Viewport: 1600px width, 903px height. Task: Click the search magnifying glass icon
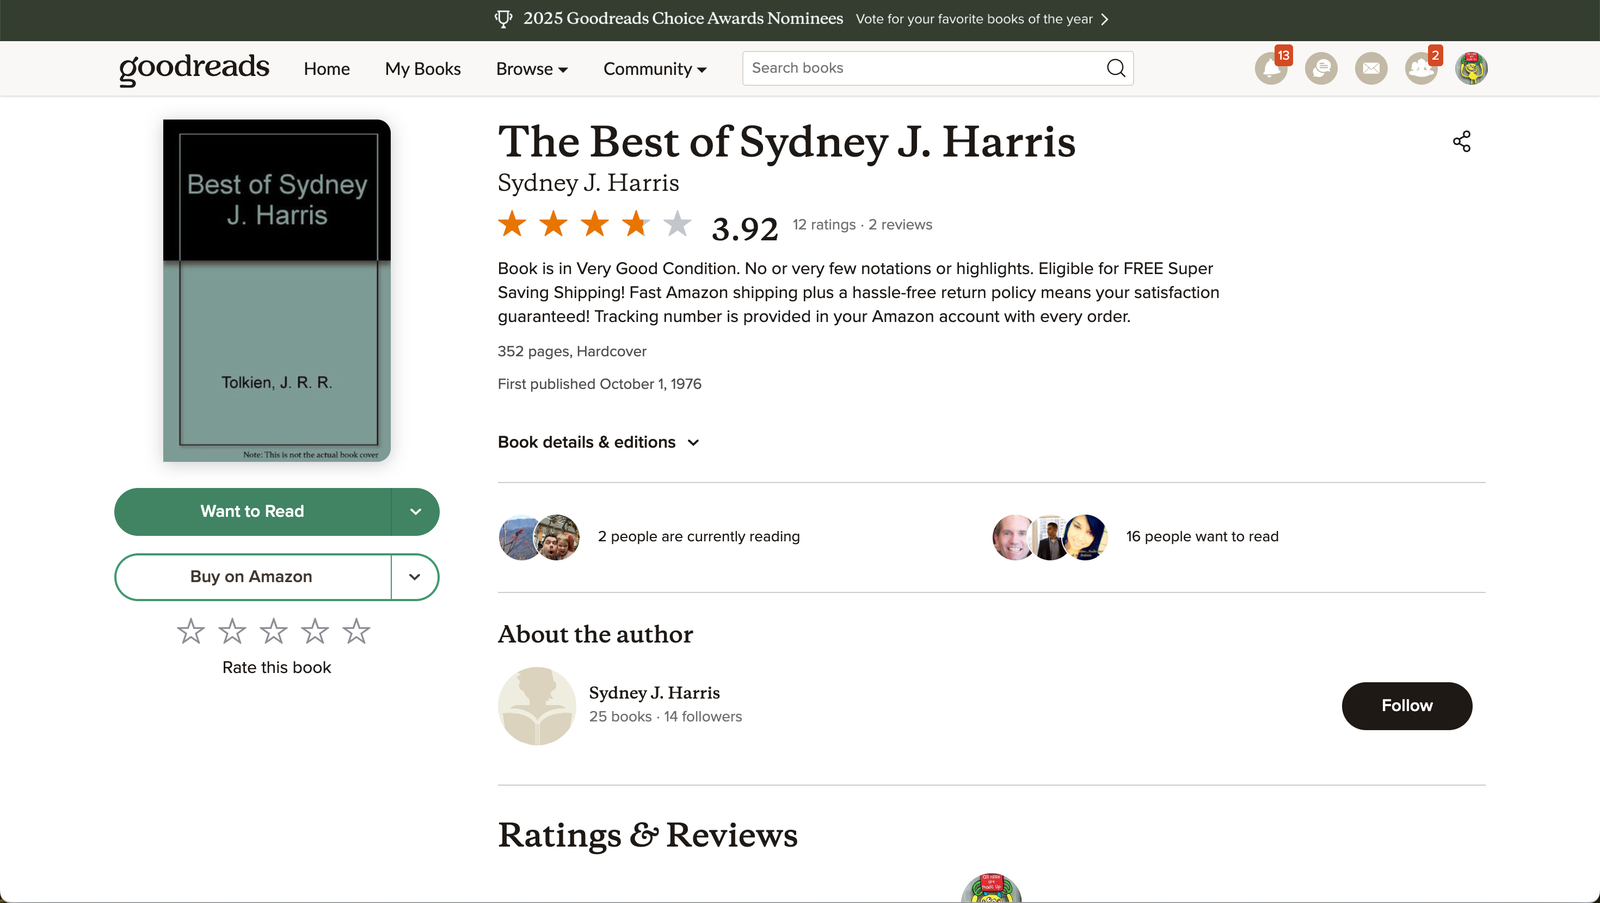coord(1116,68)
